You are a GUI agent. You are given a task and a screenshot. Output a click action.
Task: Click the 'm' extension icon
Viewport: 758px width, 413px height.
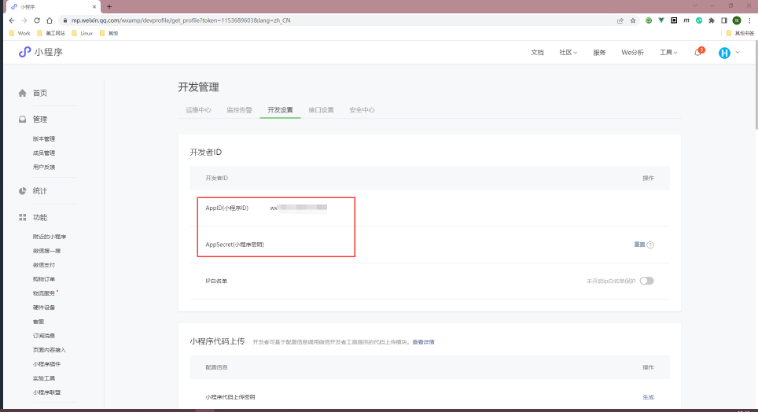click(686, 20)
